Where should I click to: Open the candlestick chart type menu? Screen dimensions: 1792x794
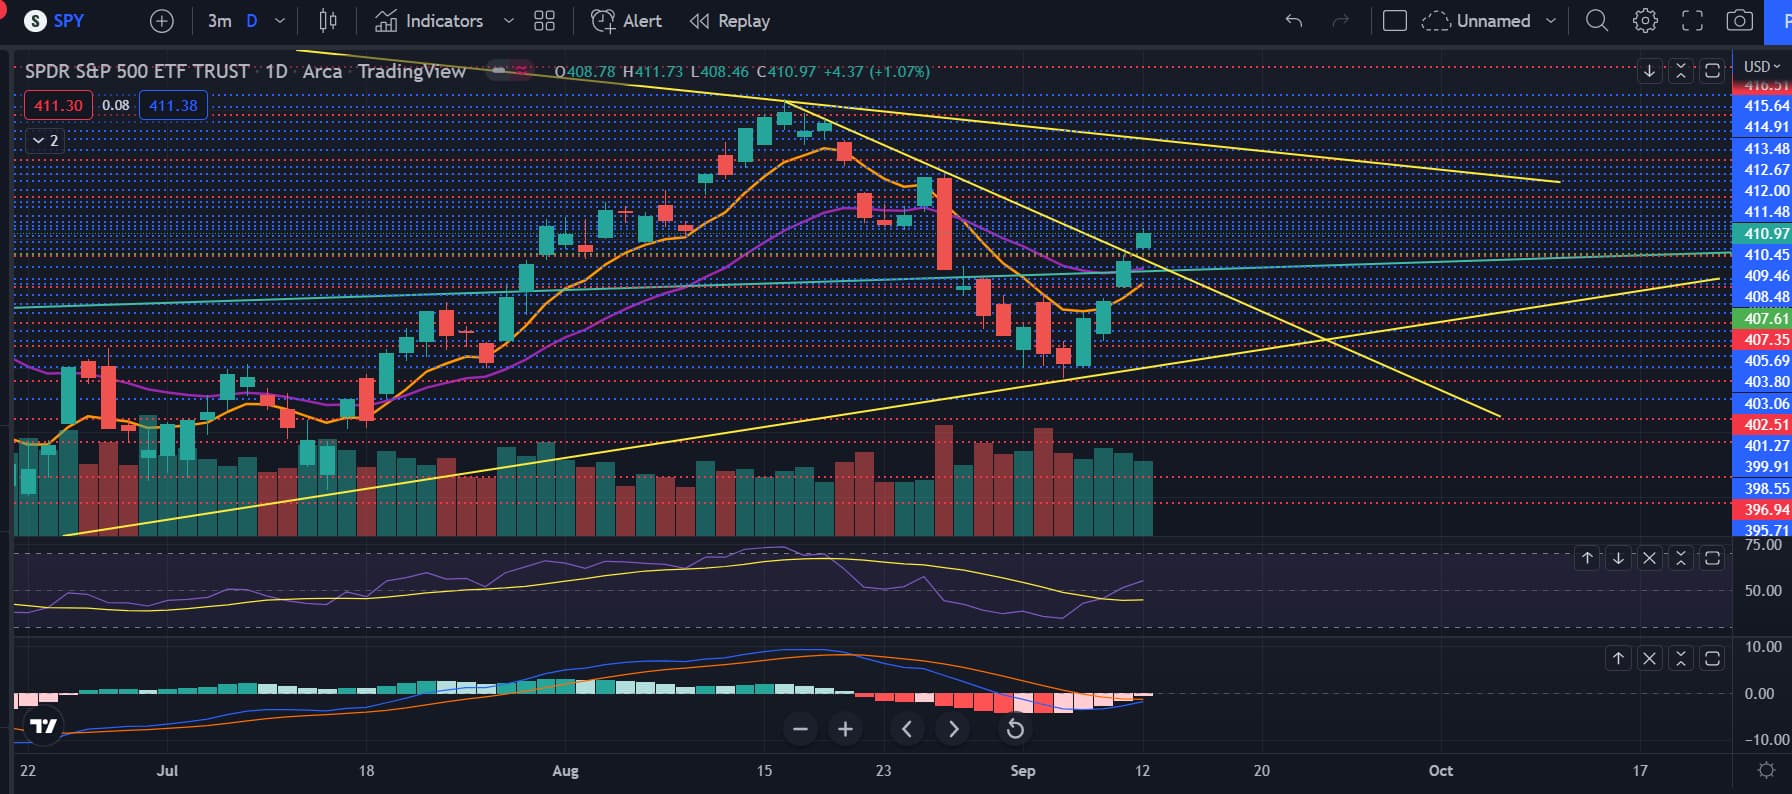point(327,21)
